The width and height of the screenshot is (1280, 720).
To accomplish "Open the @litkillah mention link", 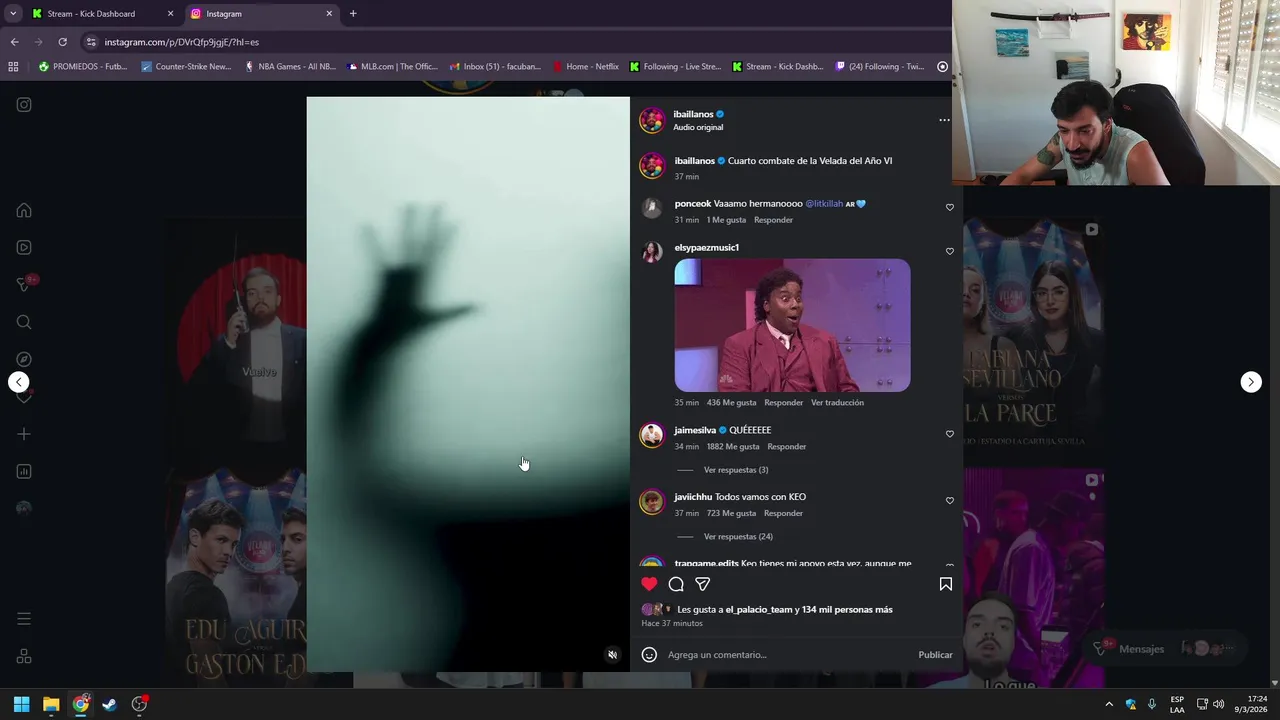I will click(x=824, y=204).
